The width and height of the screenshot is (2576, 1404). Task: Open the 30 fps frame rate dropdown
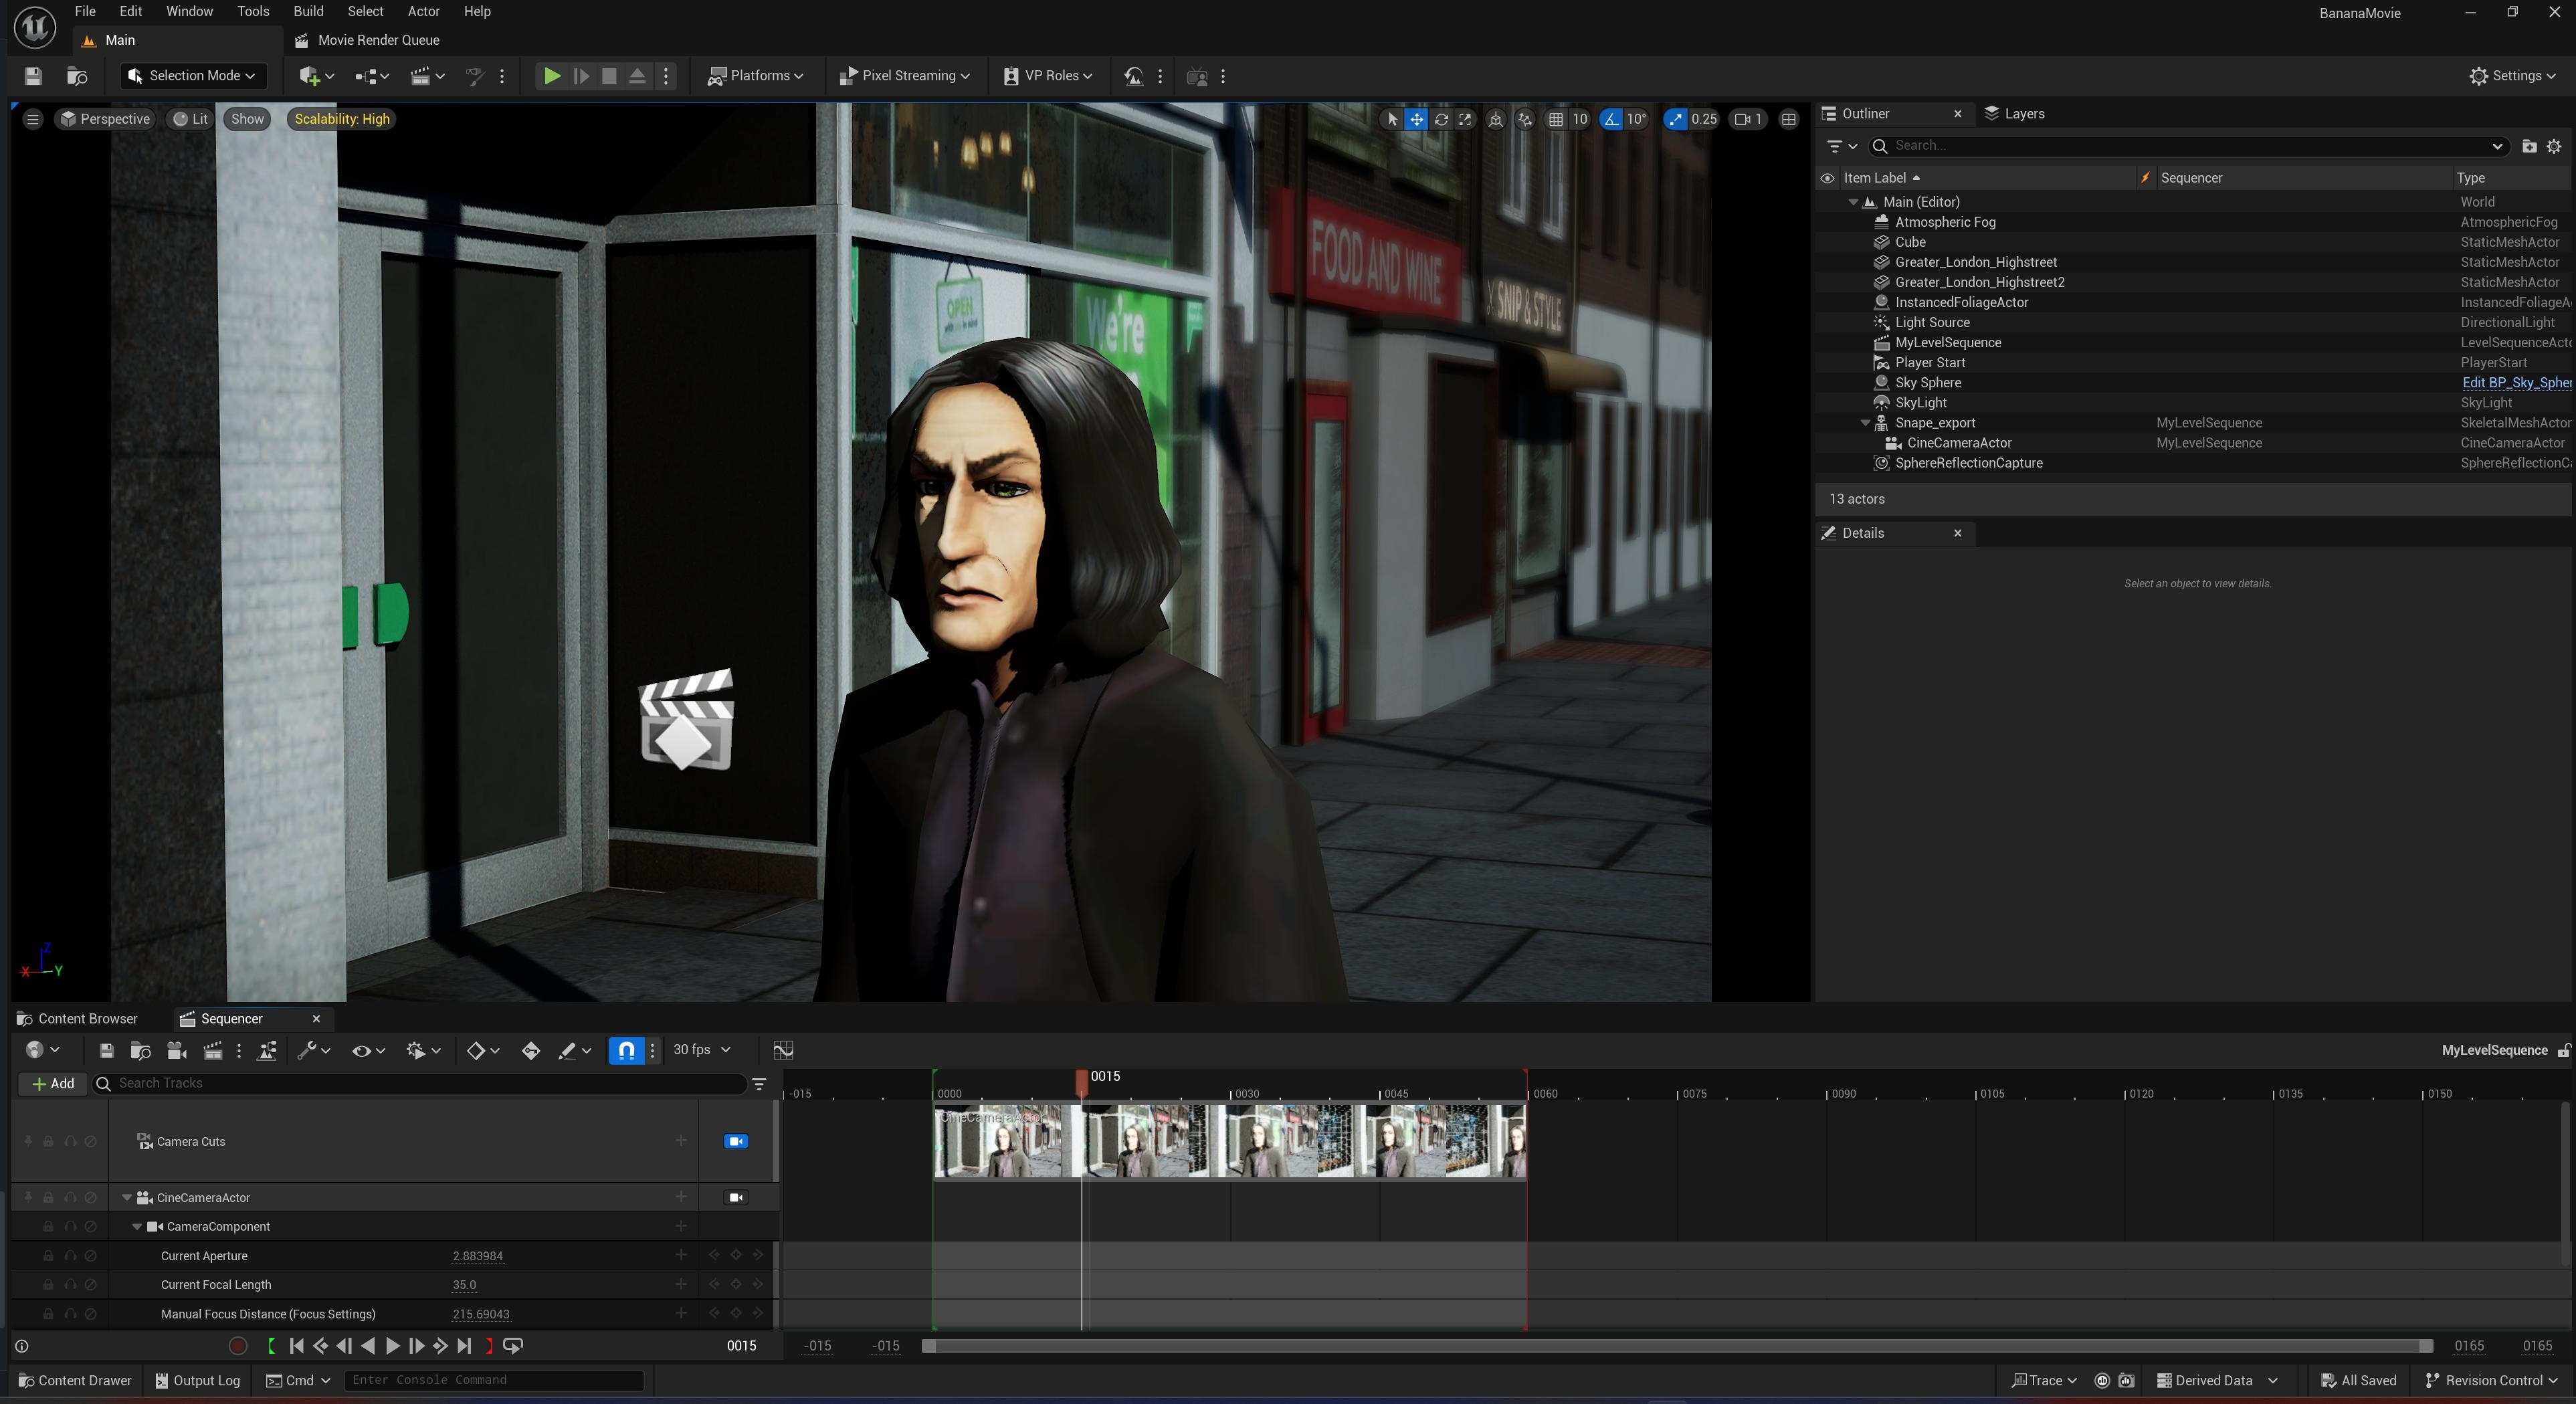[701, 1050]
